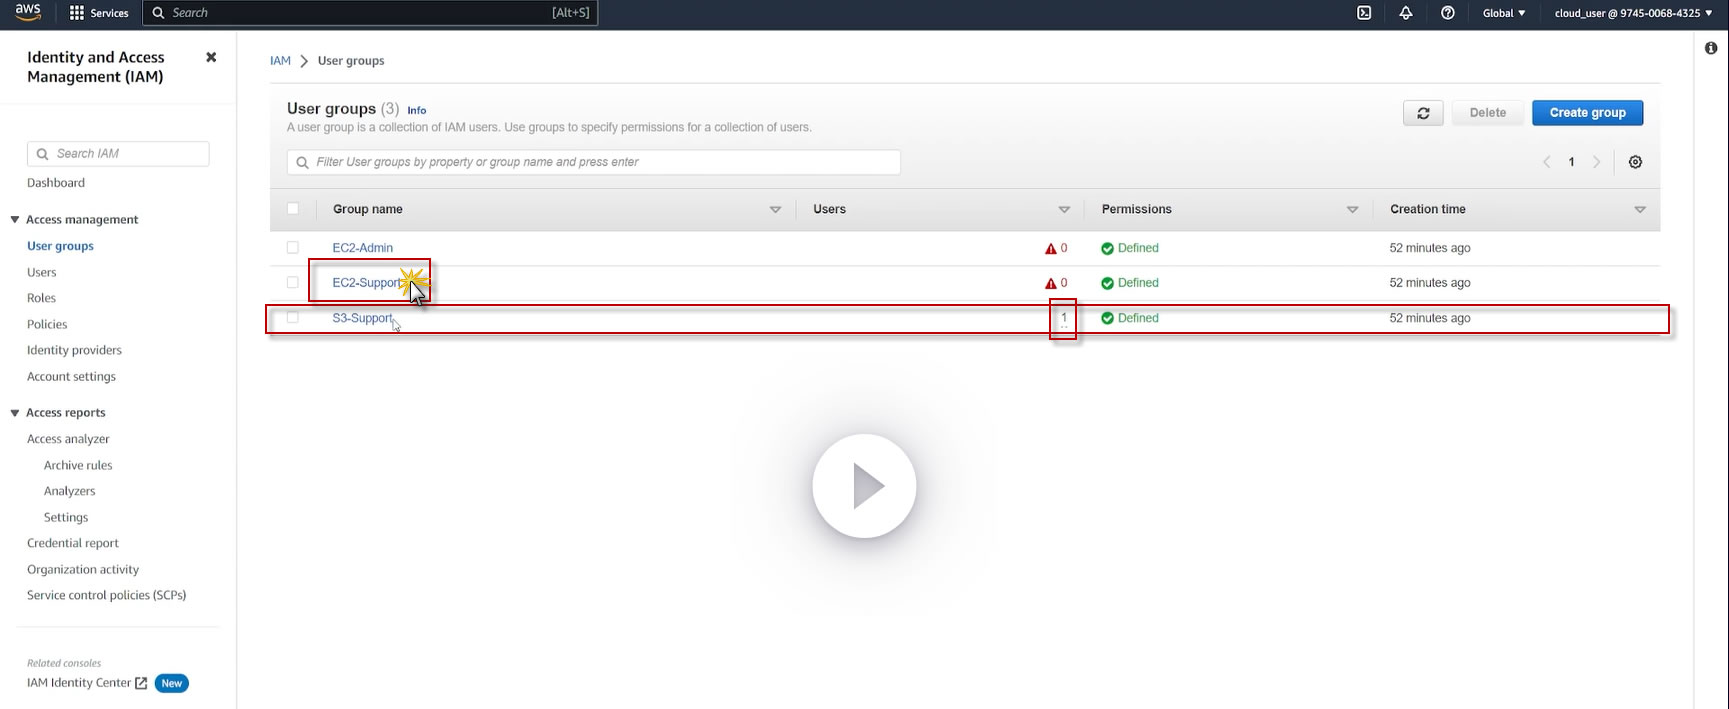Collapse the Access reports section
Viewport: 1729px width, 709px height.
15,413
